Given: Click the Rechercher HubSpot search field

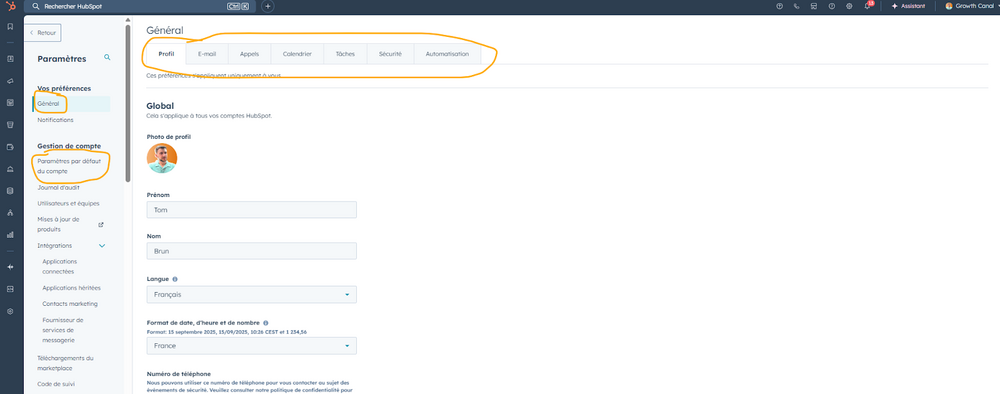Looking at the screenshot, I should pos(140,6).
